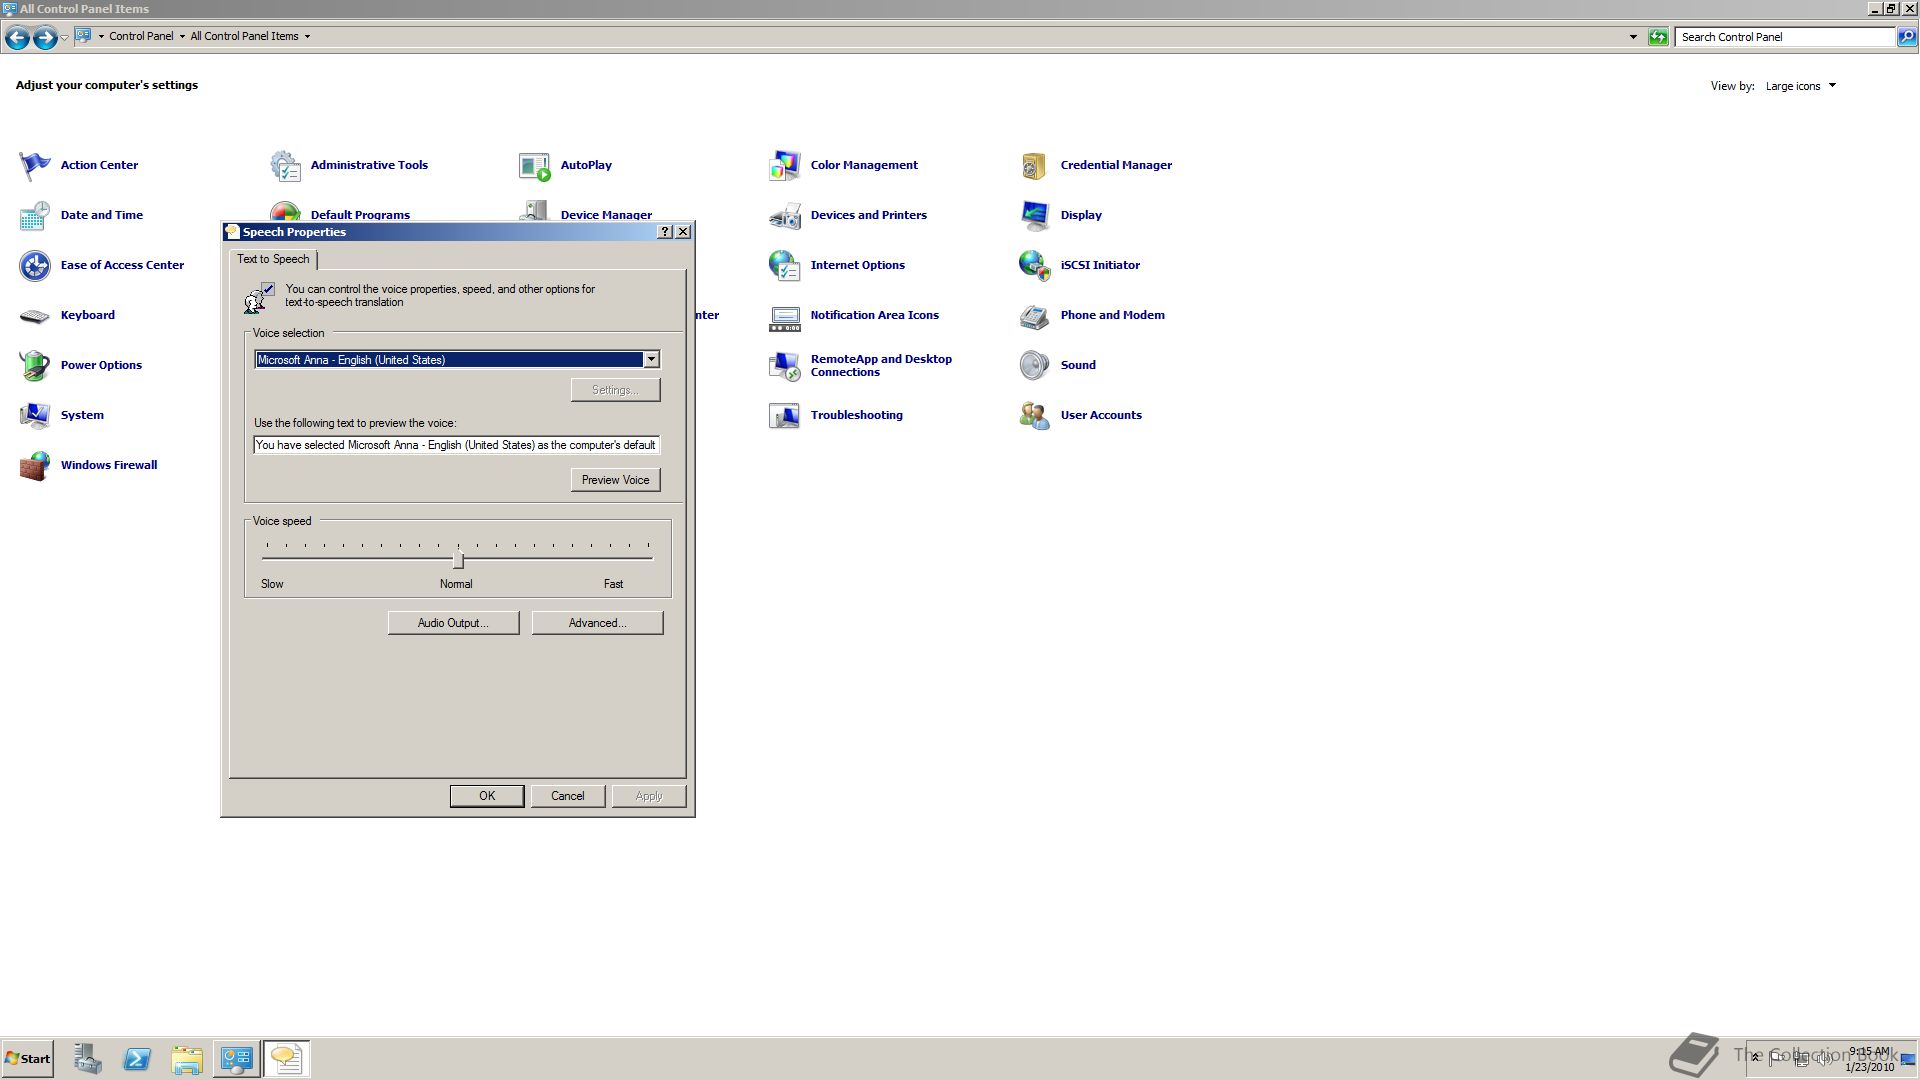Click Control Panel in the breadcrumb

pyautogui.click(x=141, y=36)
